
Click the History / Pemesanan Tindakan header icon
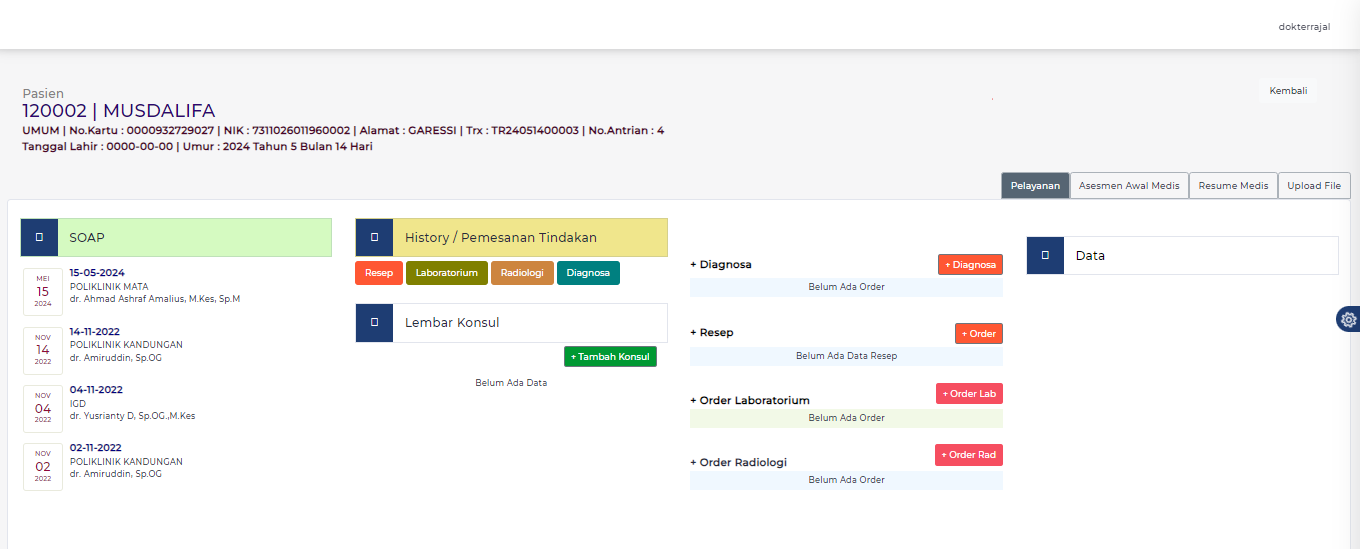coord(374,238)
